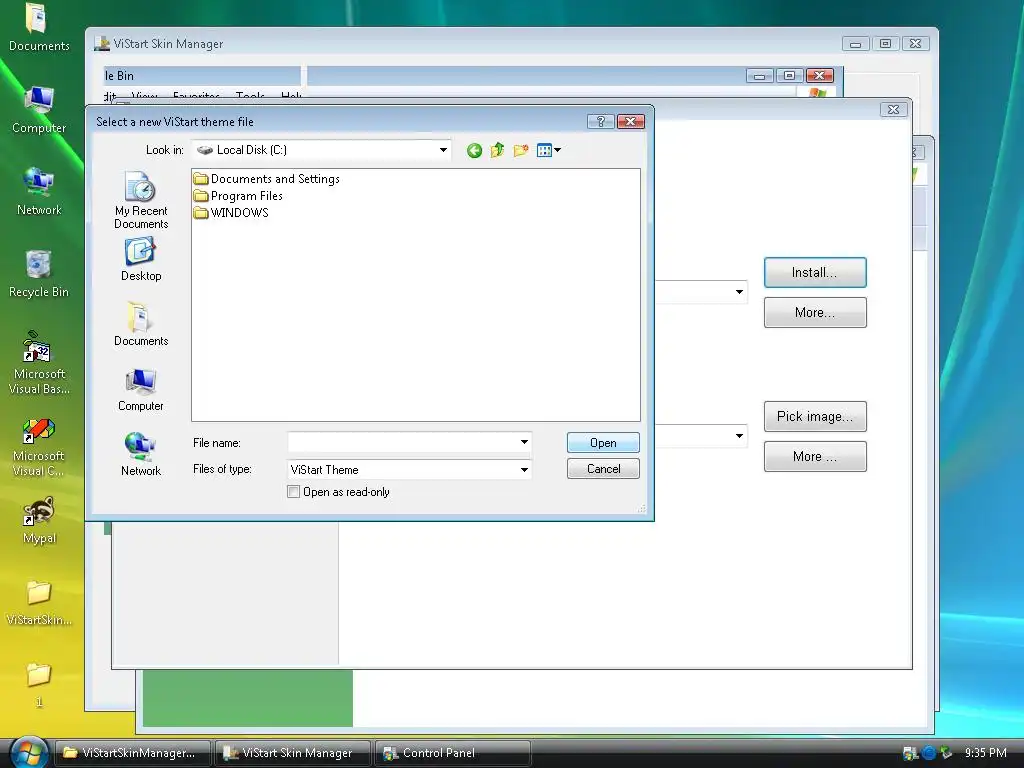Expand the File name dropdown arrow
1024x768 pixels.
[x=524, y=443]
